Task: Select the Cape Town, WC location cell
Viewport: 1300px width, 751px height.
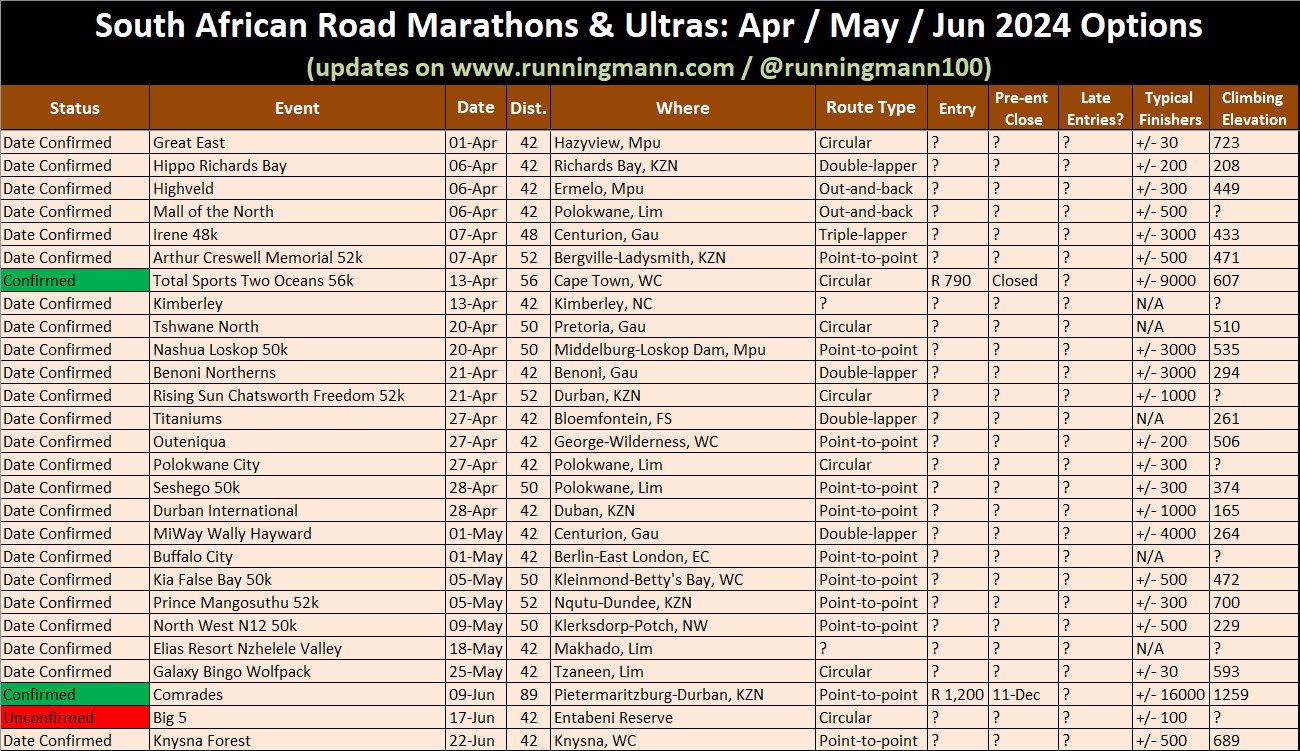Action: point(683,281)
